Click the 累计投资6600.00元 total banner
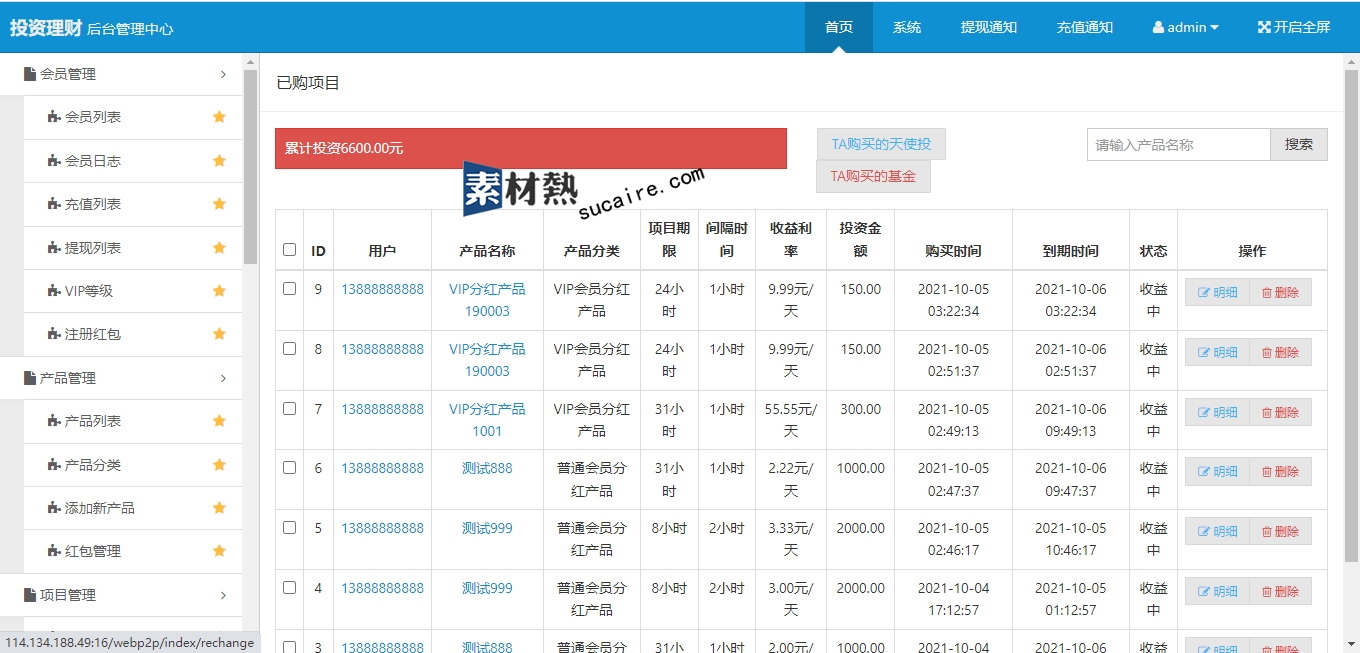 (x=531, y=148)
